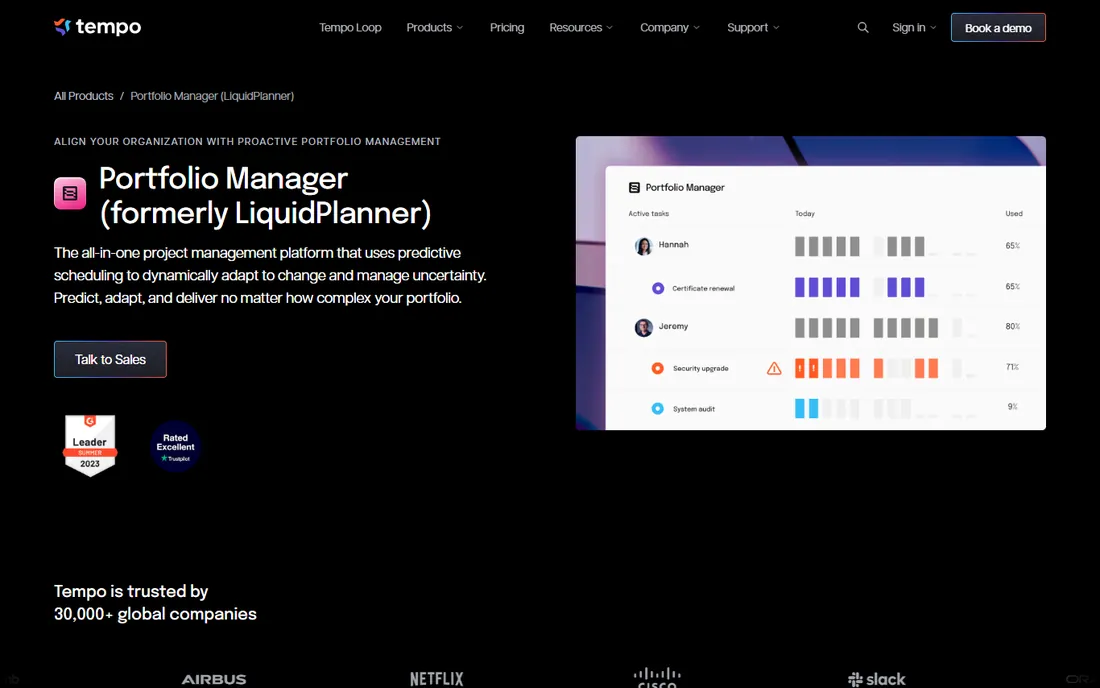The height and width of the screenshot is (688, 1100).
Task: Click the Portfolio Manager preview image
Action: pyautogui.click(x=810, y=283)
